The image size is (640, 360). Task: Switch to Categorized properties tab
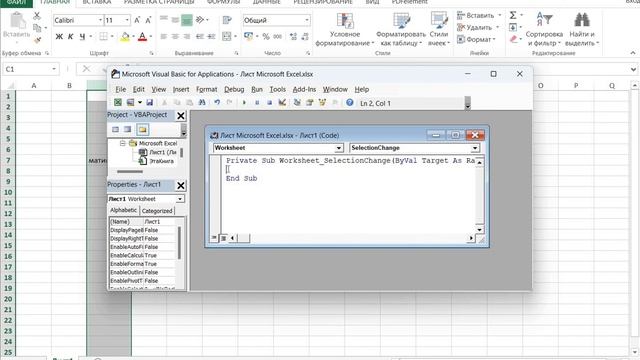coord(157,211)
